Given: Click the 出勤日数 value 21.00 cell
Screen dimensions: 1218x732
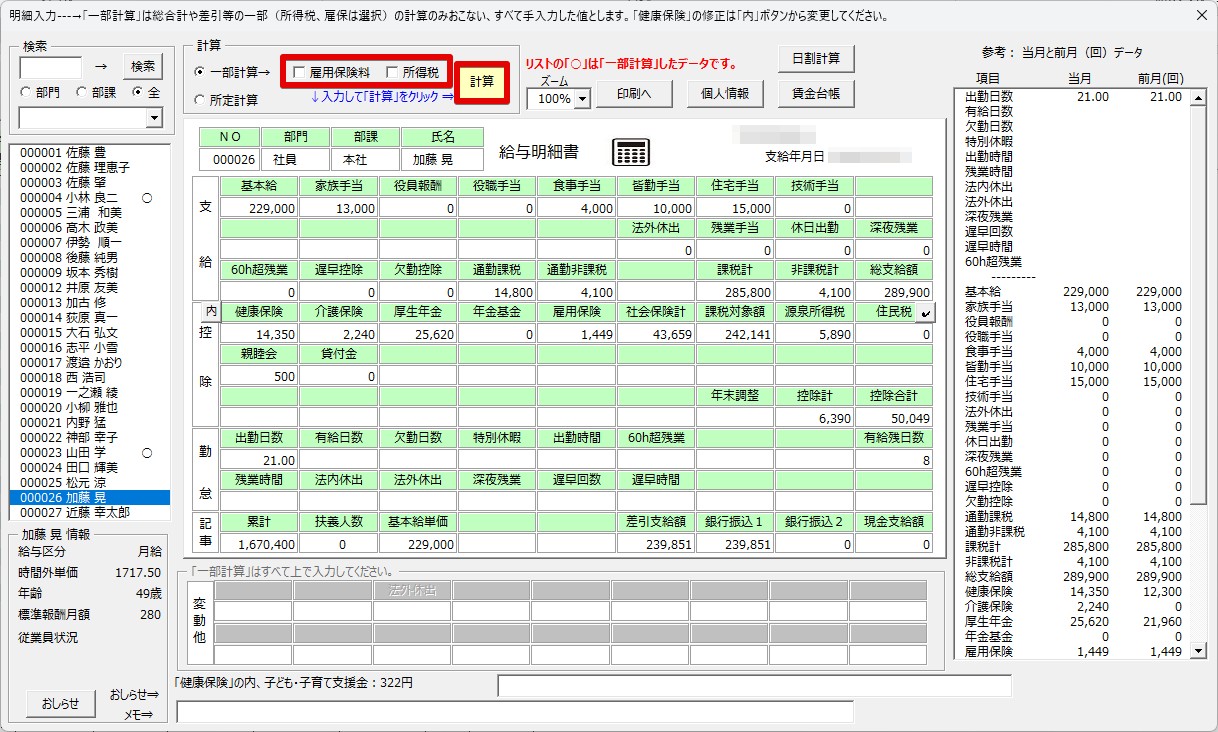Looking at the screenshot, I should click(259, 460).
